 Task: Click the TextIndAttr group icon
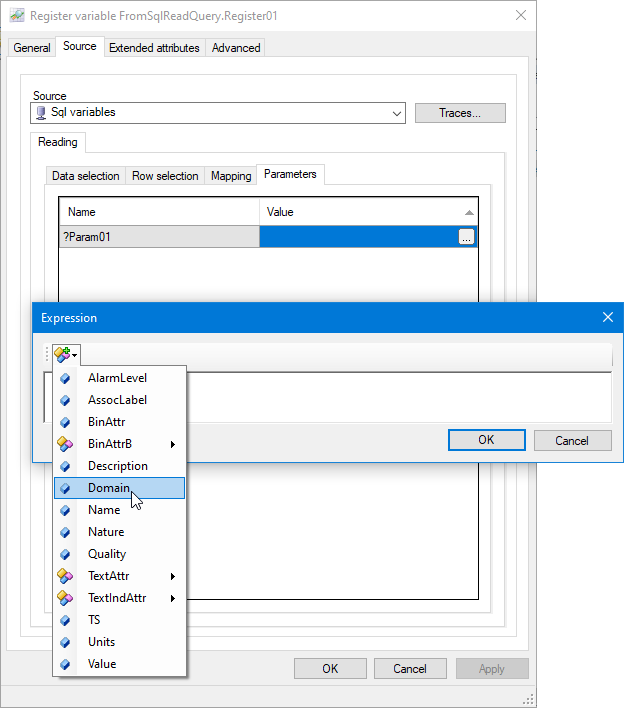(66, 598)
